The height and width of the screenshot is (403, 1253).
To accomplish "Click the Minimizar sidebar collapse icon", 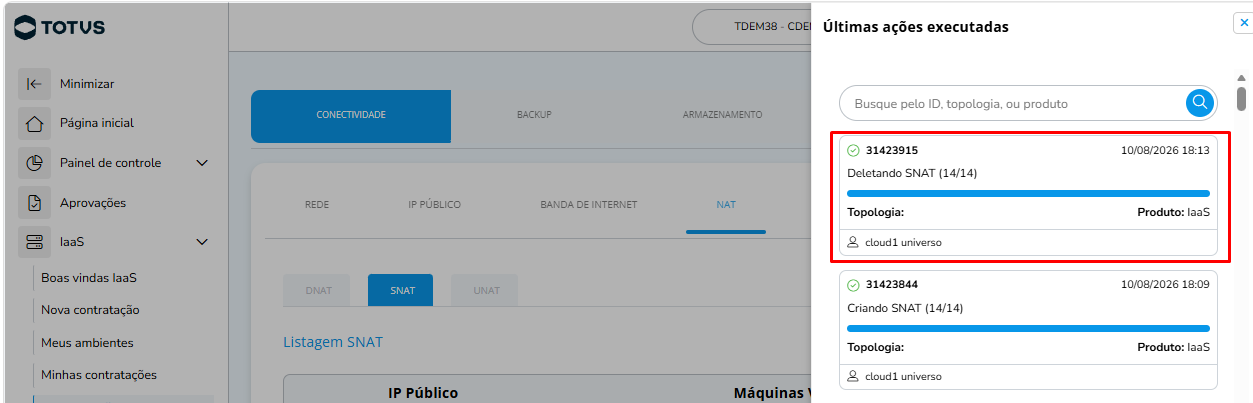I will [x=34, y=84].
